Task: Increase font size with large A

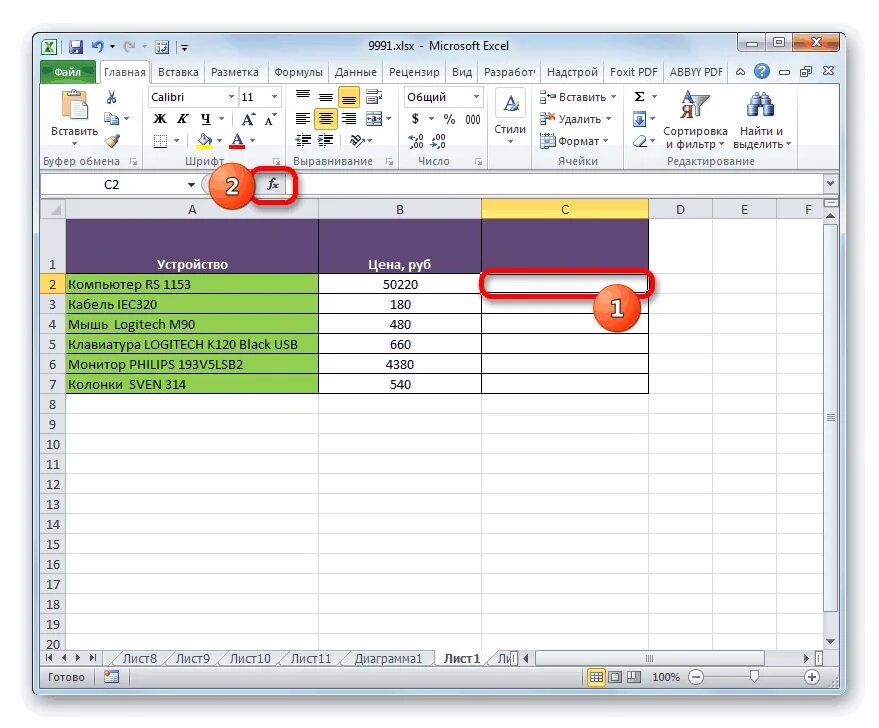Action: (x=248, y=119)
